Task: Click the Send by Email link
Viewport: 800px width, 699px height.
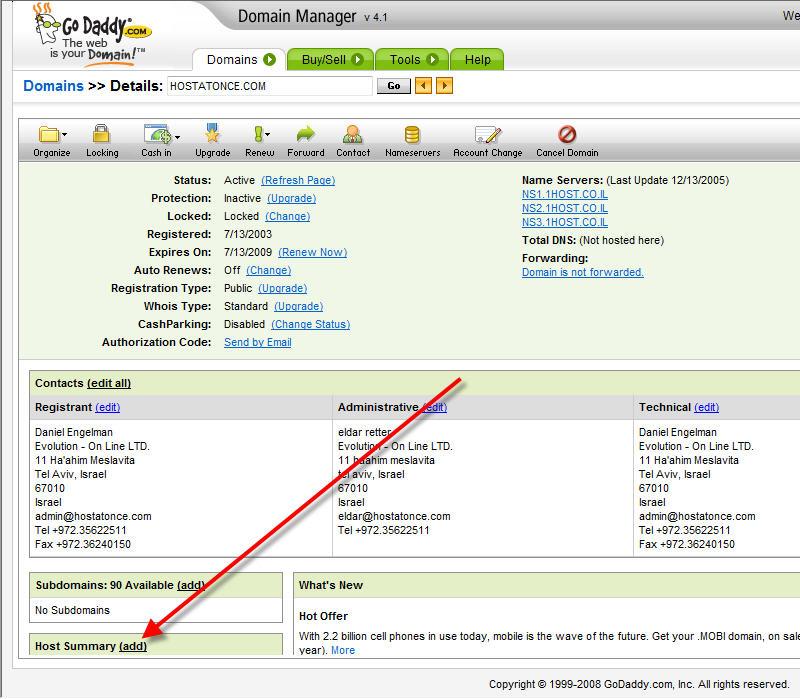Action: [257, 342]
